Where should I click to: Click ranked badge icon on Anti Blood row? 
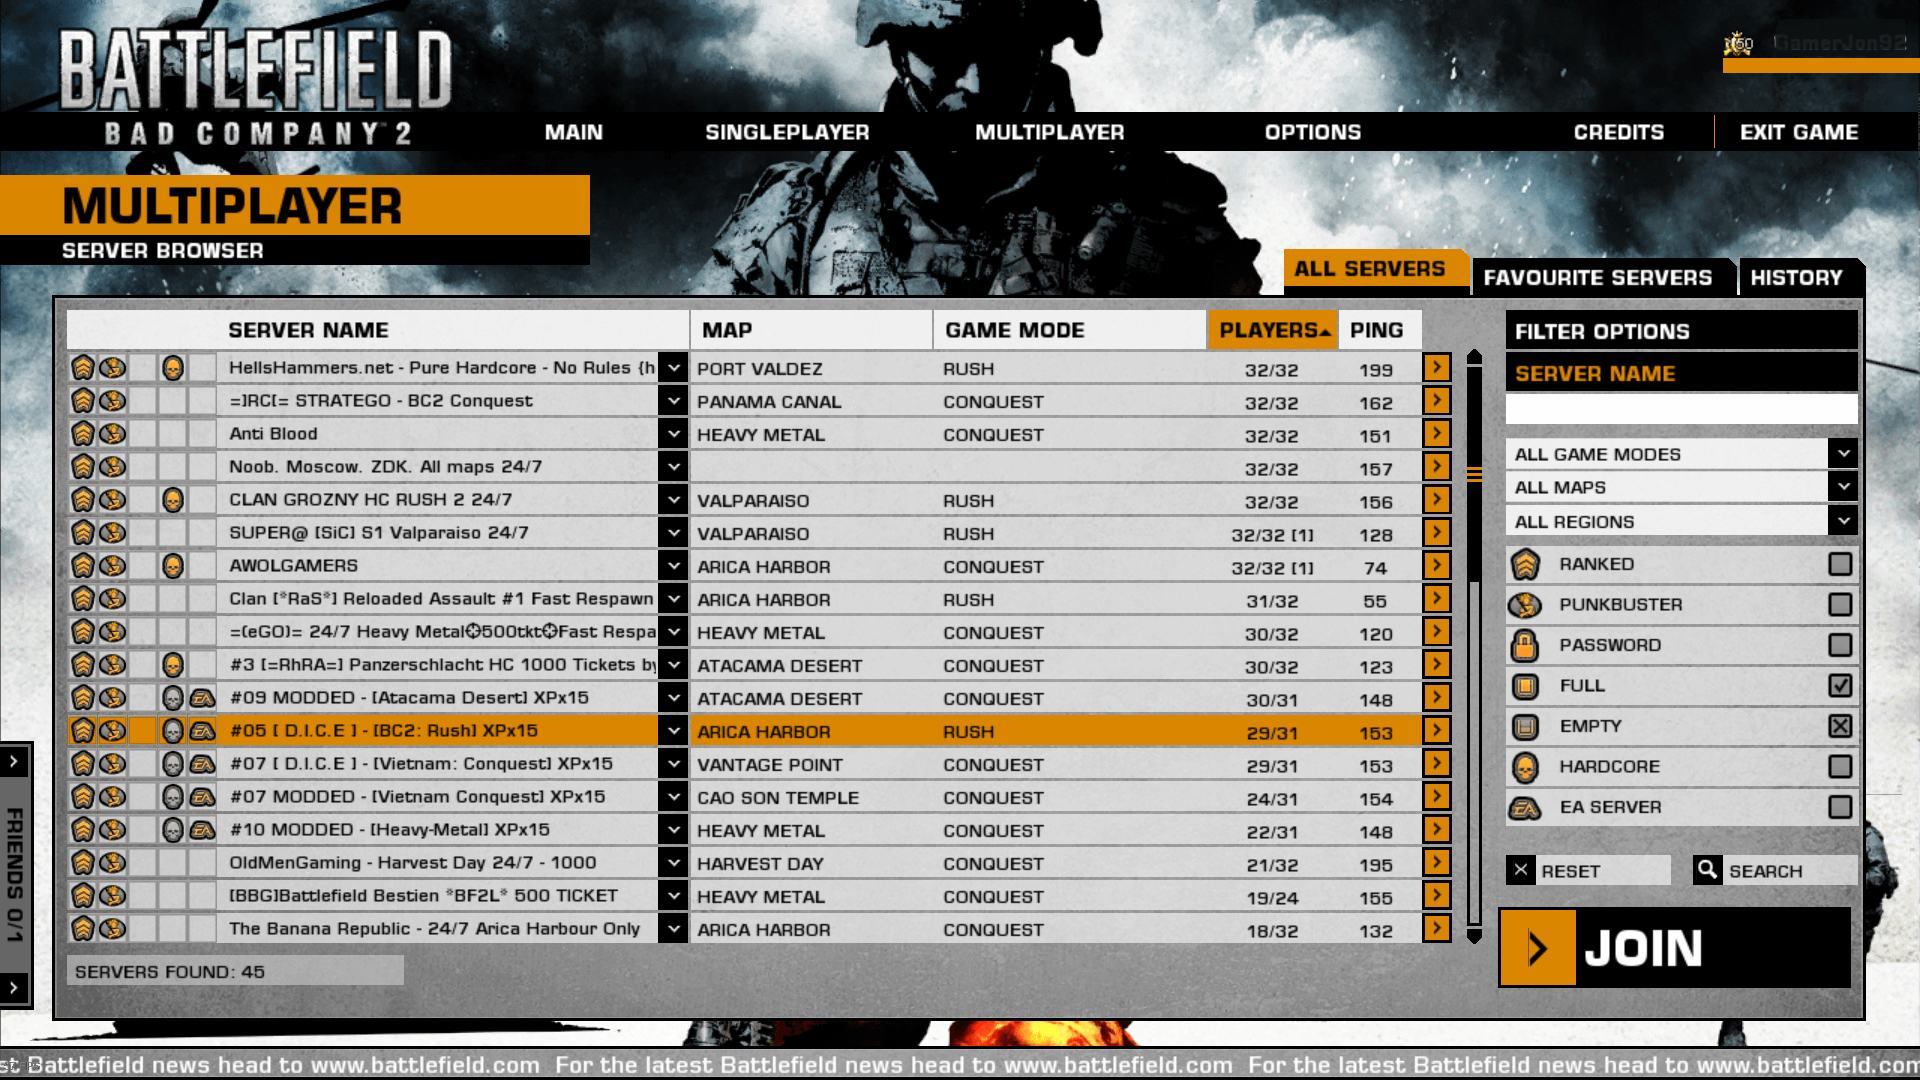pos(83,434)
